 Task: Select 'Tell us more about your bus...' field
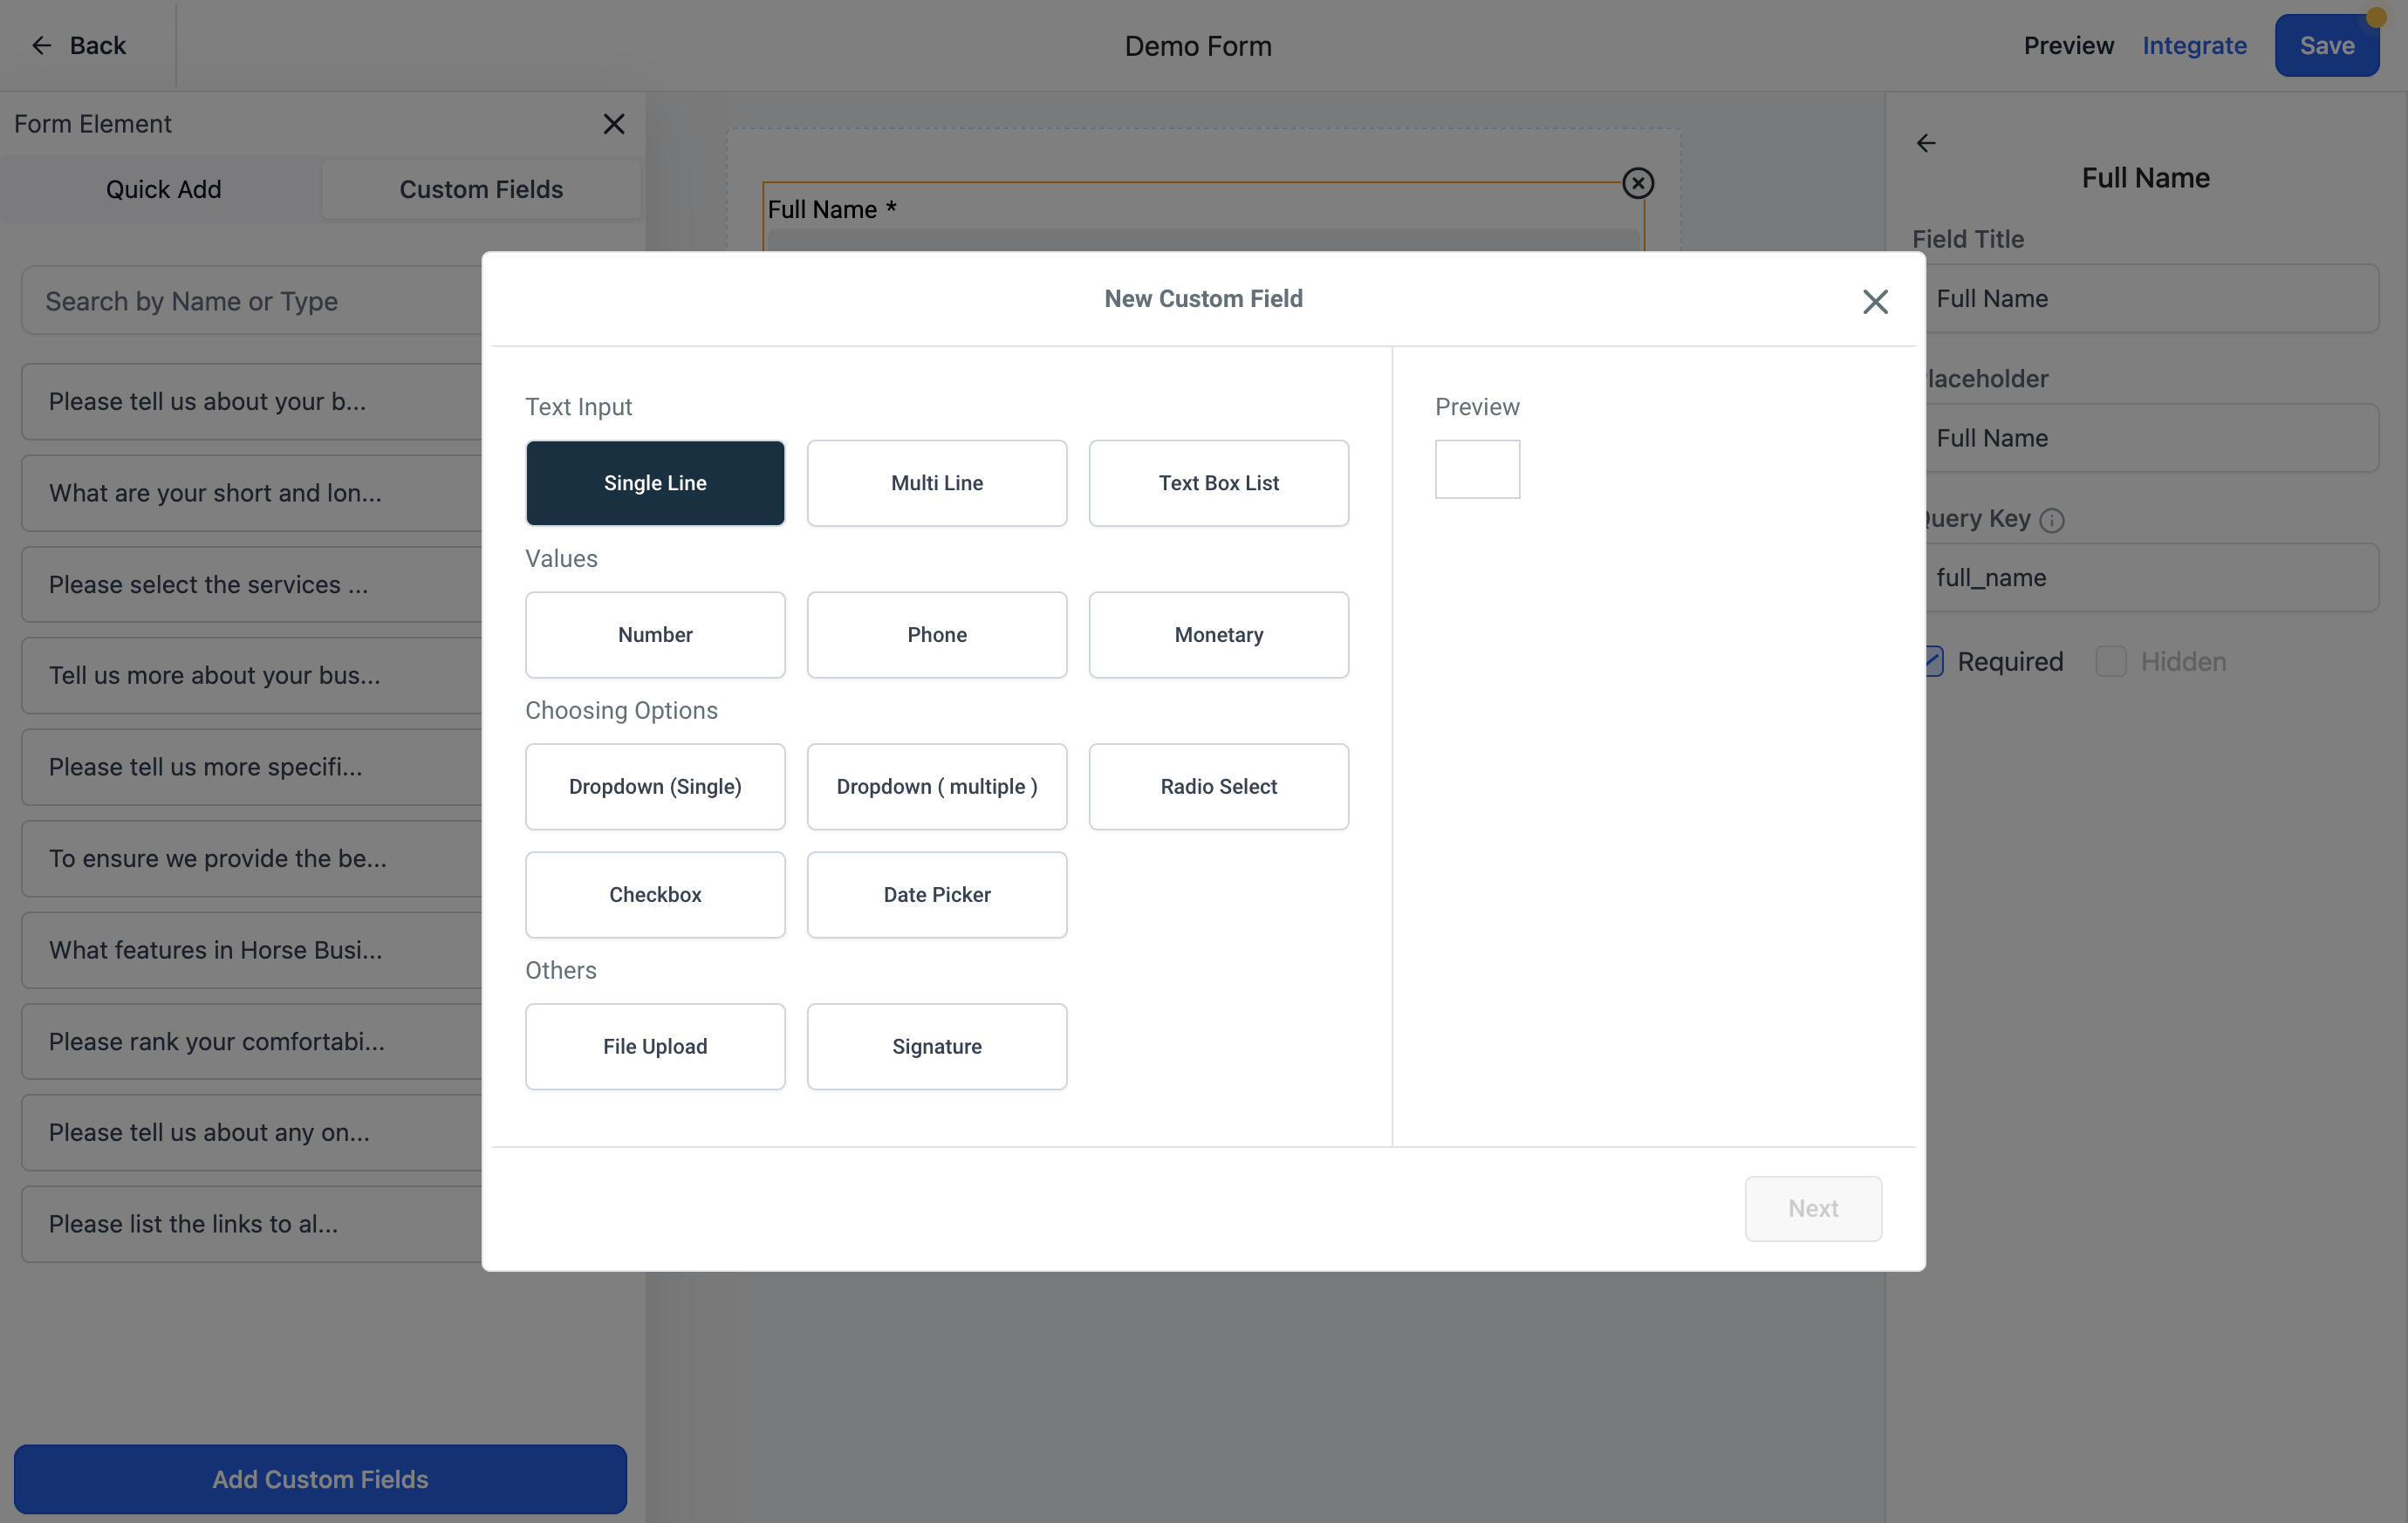(252, 676)
